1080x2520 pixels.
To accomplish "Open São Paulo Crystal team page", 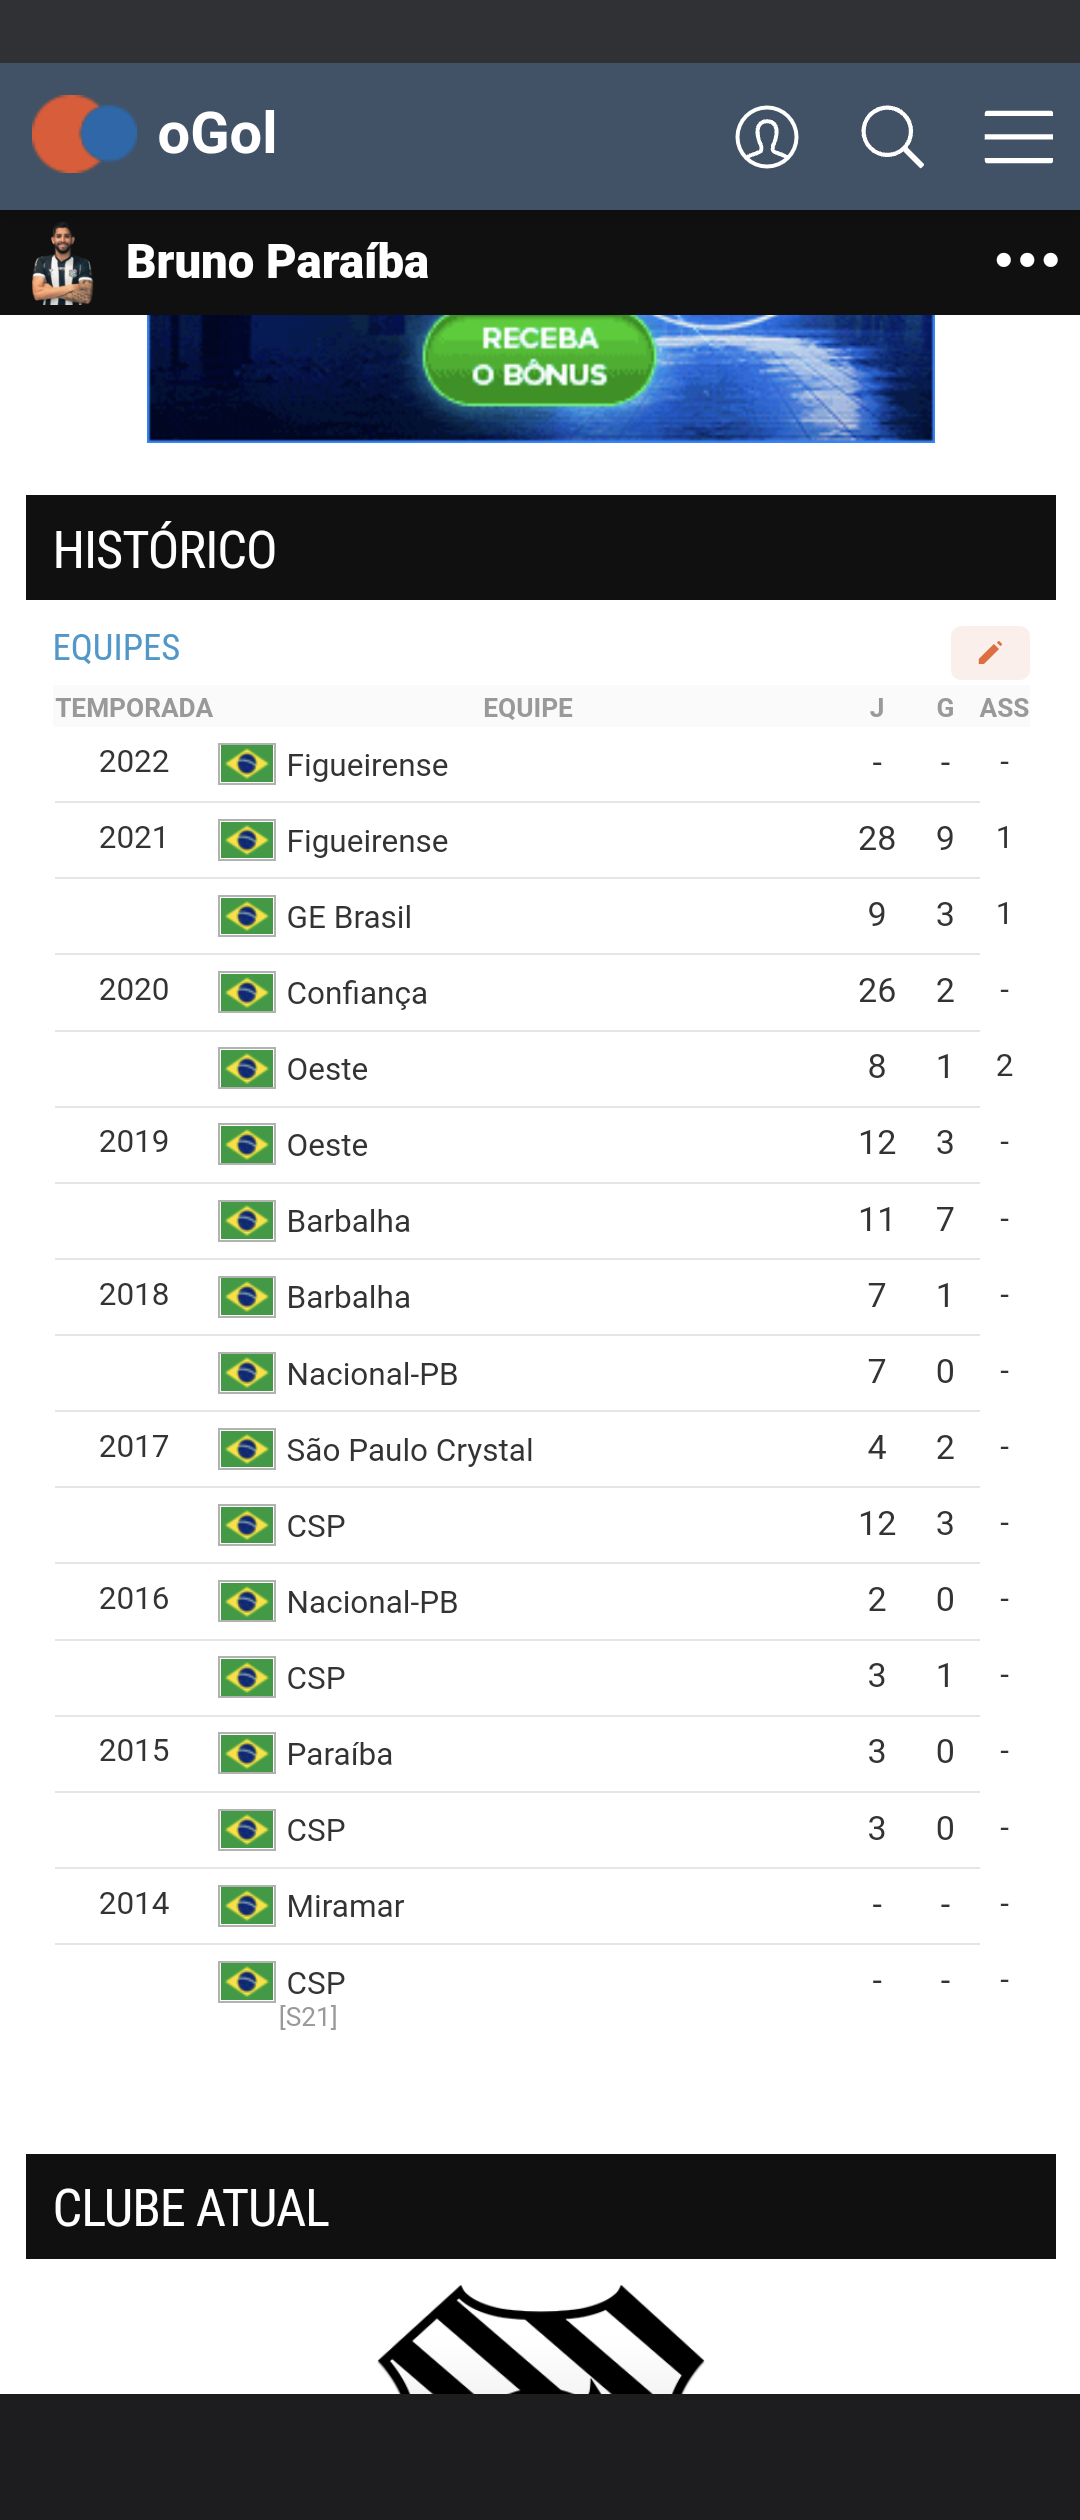I will 409,1450.
